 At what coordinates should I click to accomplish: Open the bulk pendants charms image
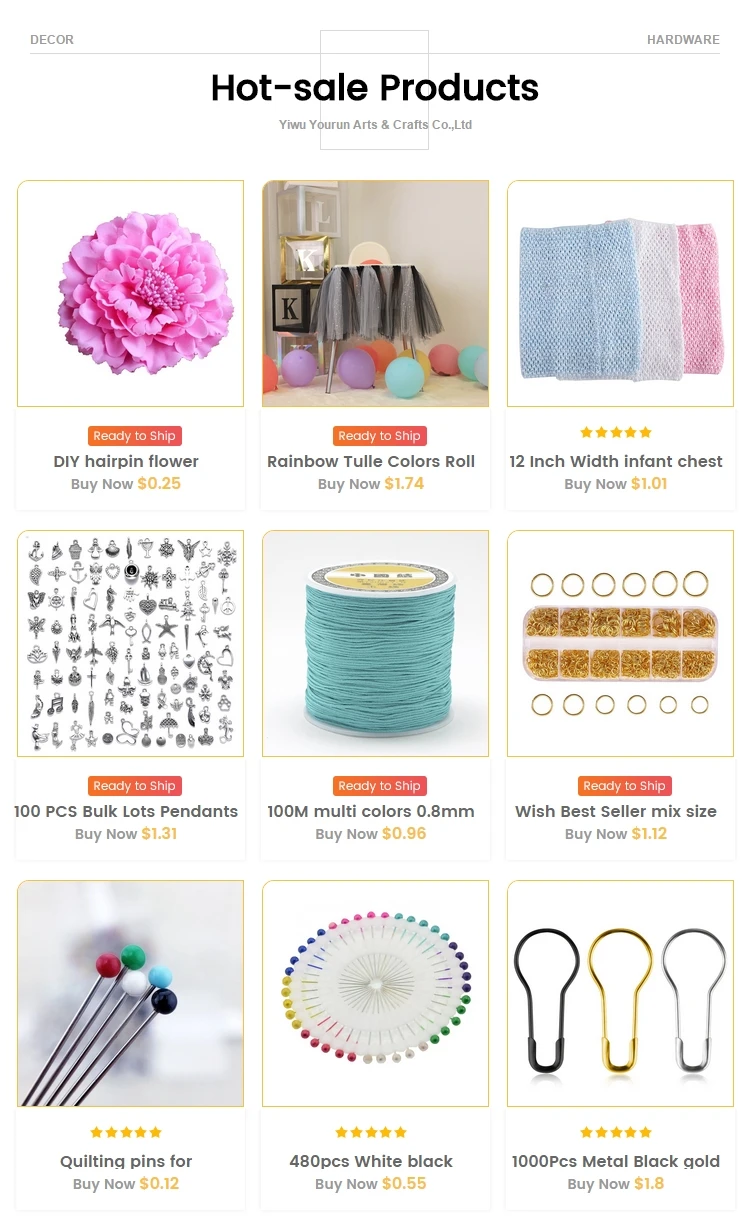pos(131,644)
